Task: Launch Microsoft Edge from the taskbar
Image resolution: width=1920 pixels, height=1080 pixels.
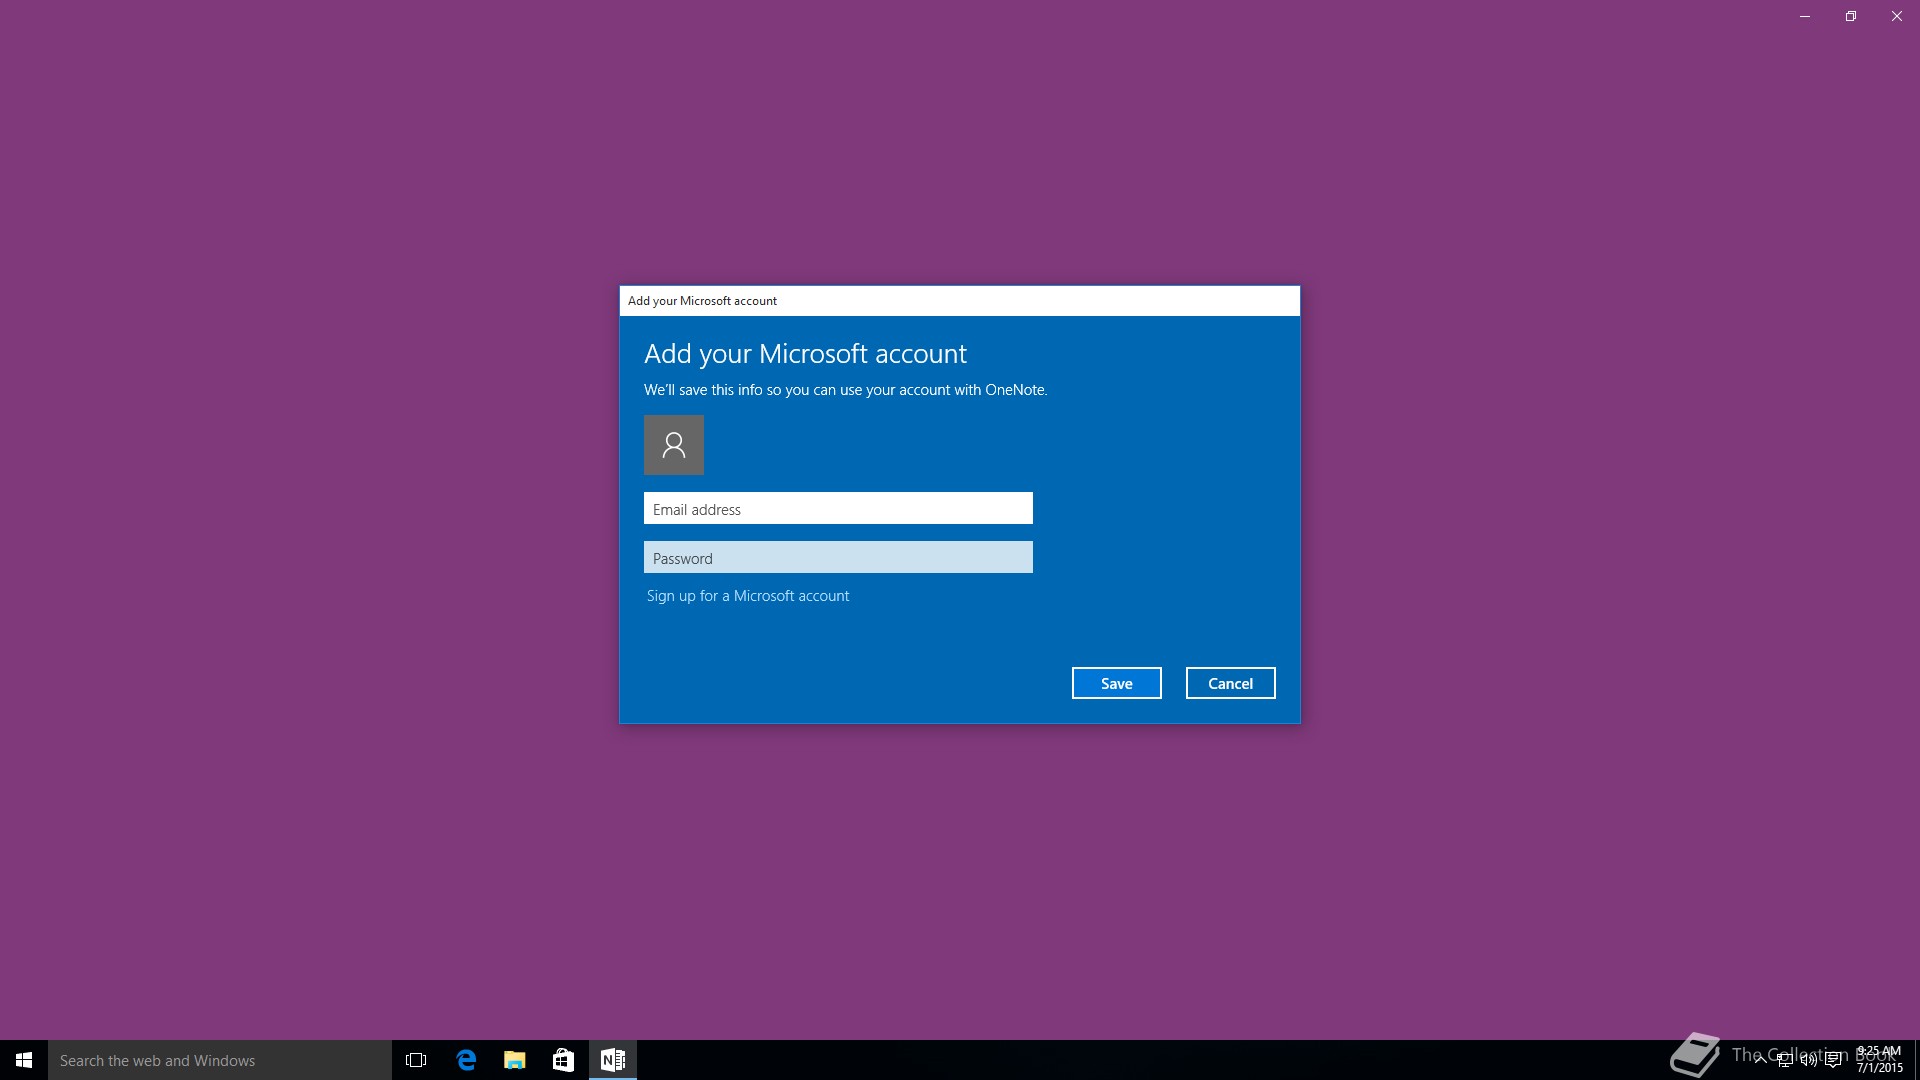Action: point(466,1060)
